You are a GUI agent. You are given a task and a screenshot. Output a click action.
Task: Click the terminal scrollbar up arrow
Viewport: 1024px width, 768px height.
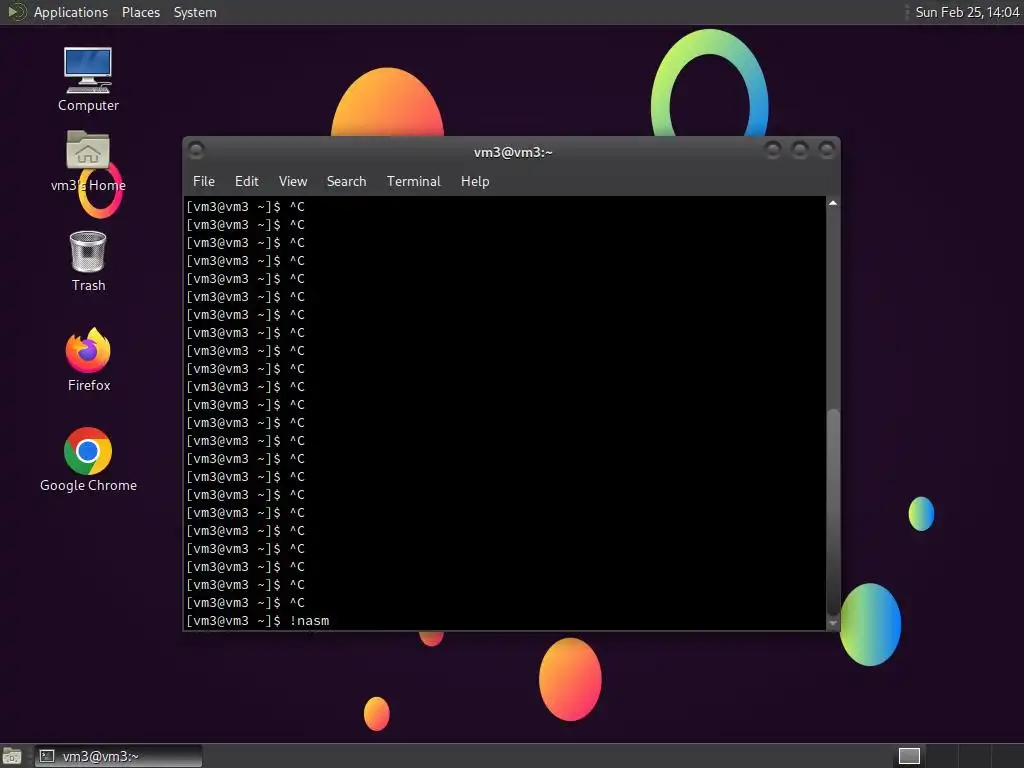(x=833, y=203)
